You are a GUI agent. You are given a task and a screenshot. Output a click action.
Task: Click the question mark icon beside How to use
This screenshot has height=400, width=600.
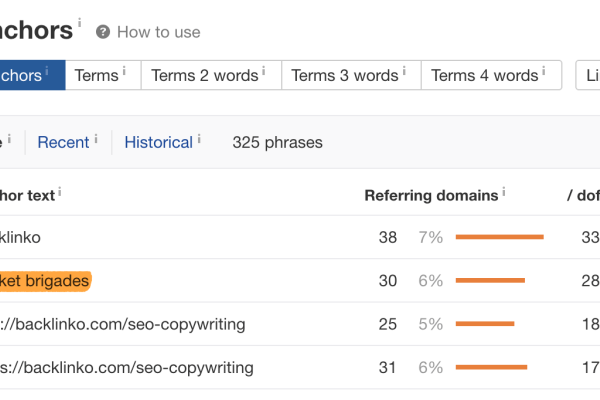pyautogui.click(x=103, y=32)
